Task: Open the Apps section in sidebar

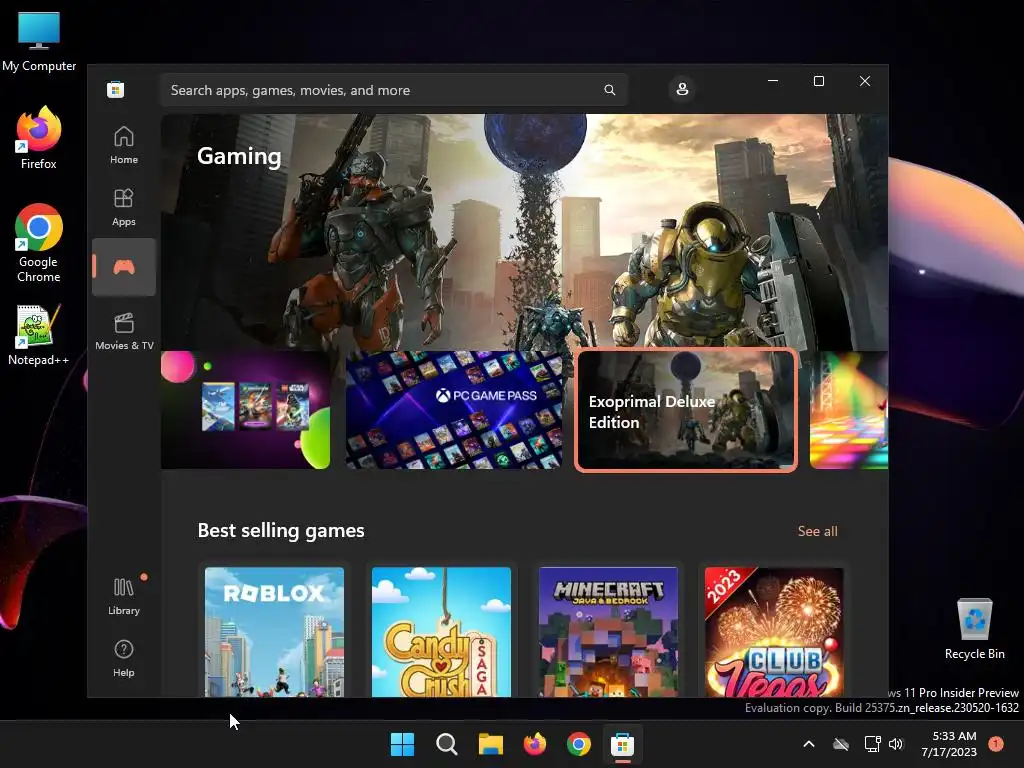Action: 123,207
